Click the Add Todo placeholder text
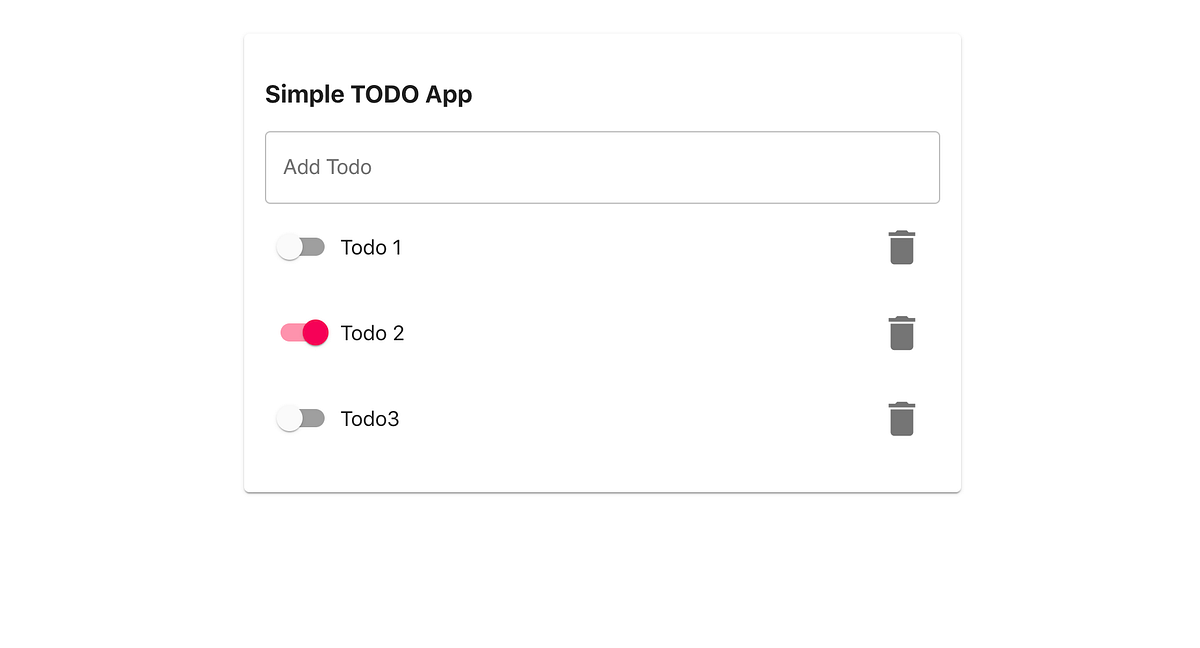1200x648 pixels. click(x=327, y=167)
